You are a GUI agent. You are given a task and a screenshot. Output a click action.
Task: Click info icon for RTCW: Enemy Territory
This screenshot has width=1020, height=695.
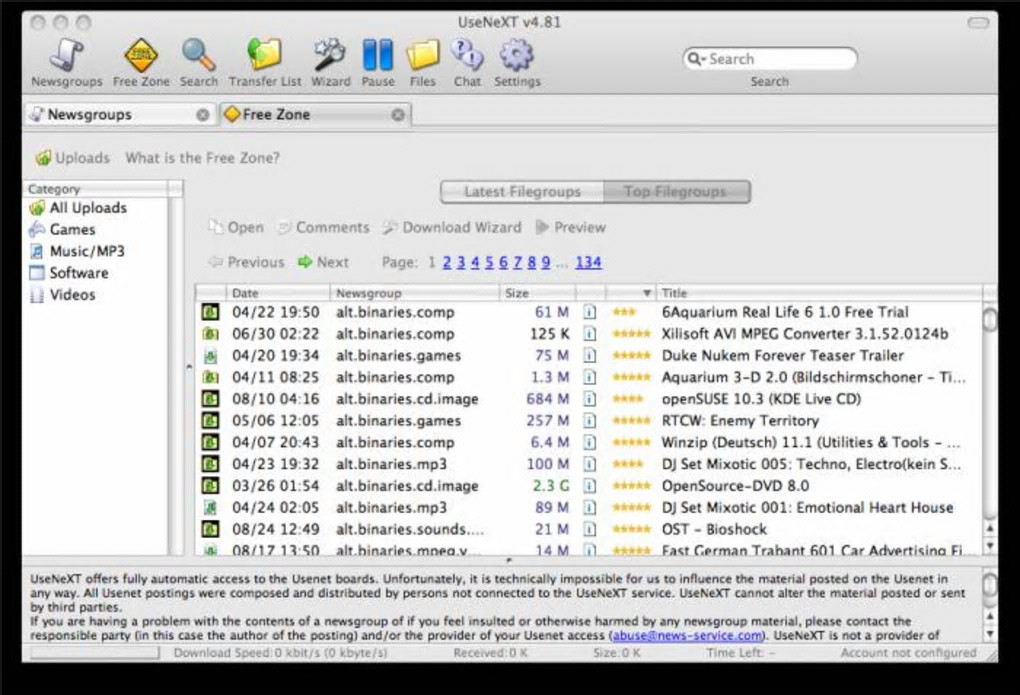coord(589,421)
